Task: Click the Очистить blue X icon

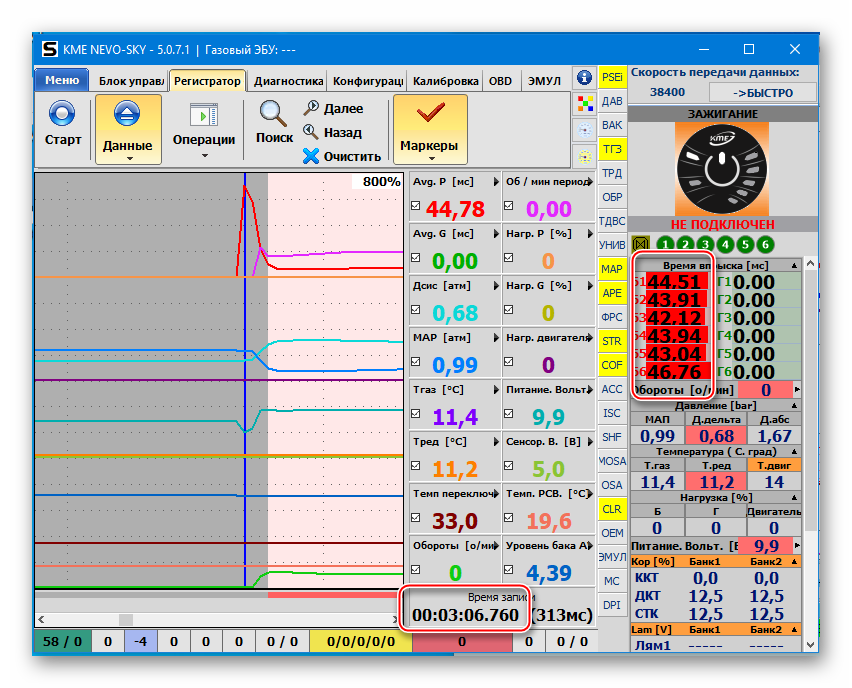Action: [x=311, y=156]
